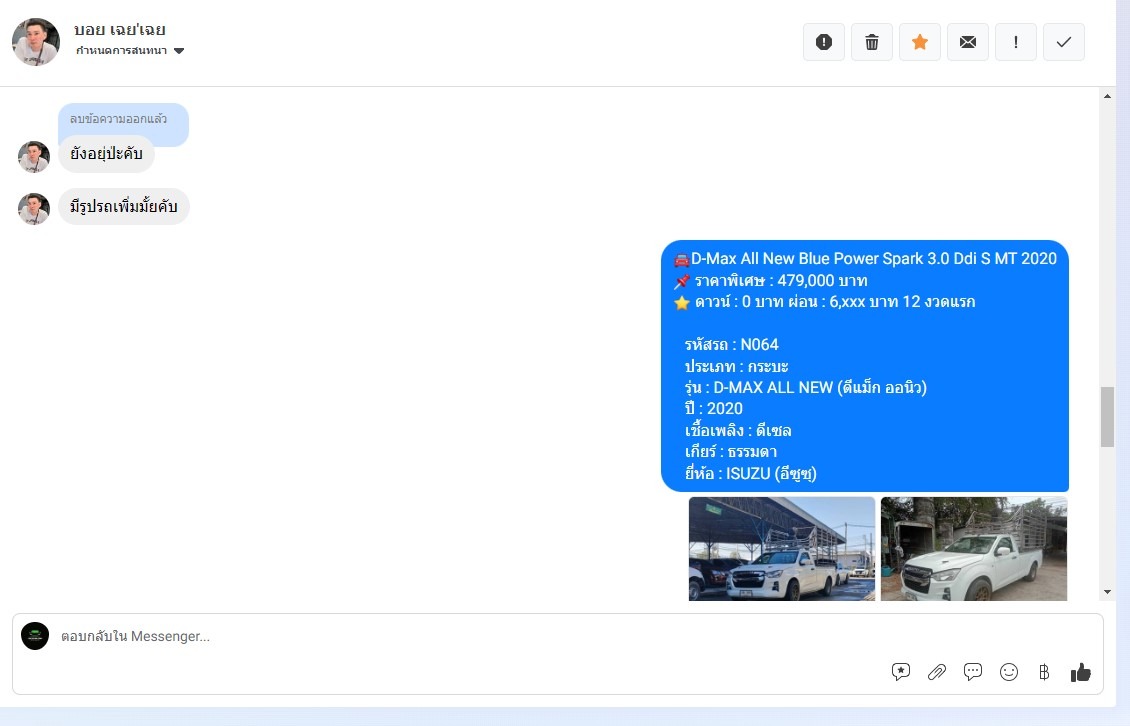Click the line ประเภท : กระบะ
Viewport: 1130px width, 726px height.
[737, 366]
